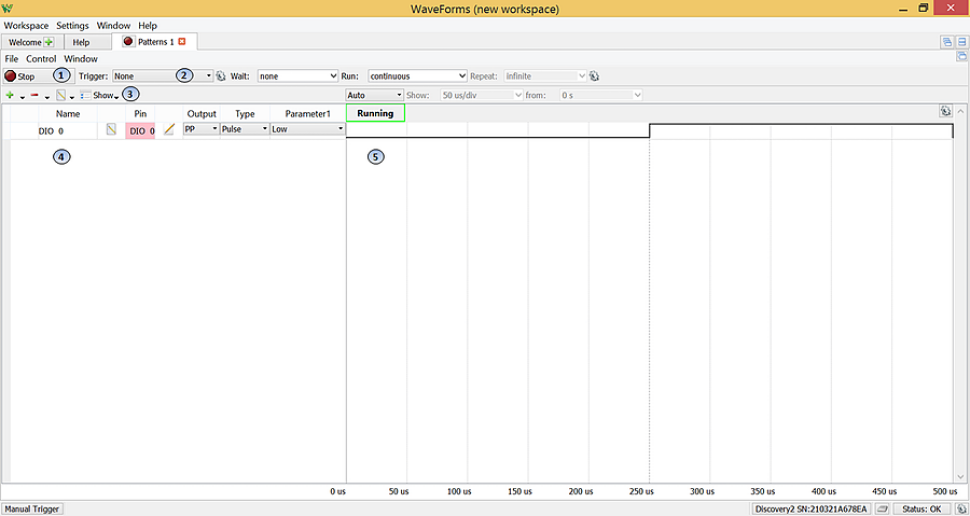Click the 250 us time axis label
Viewport: 970px width, 516px height.
point(642,491)
